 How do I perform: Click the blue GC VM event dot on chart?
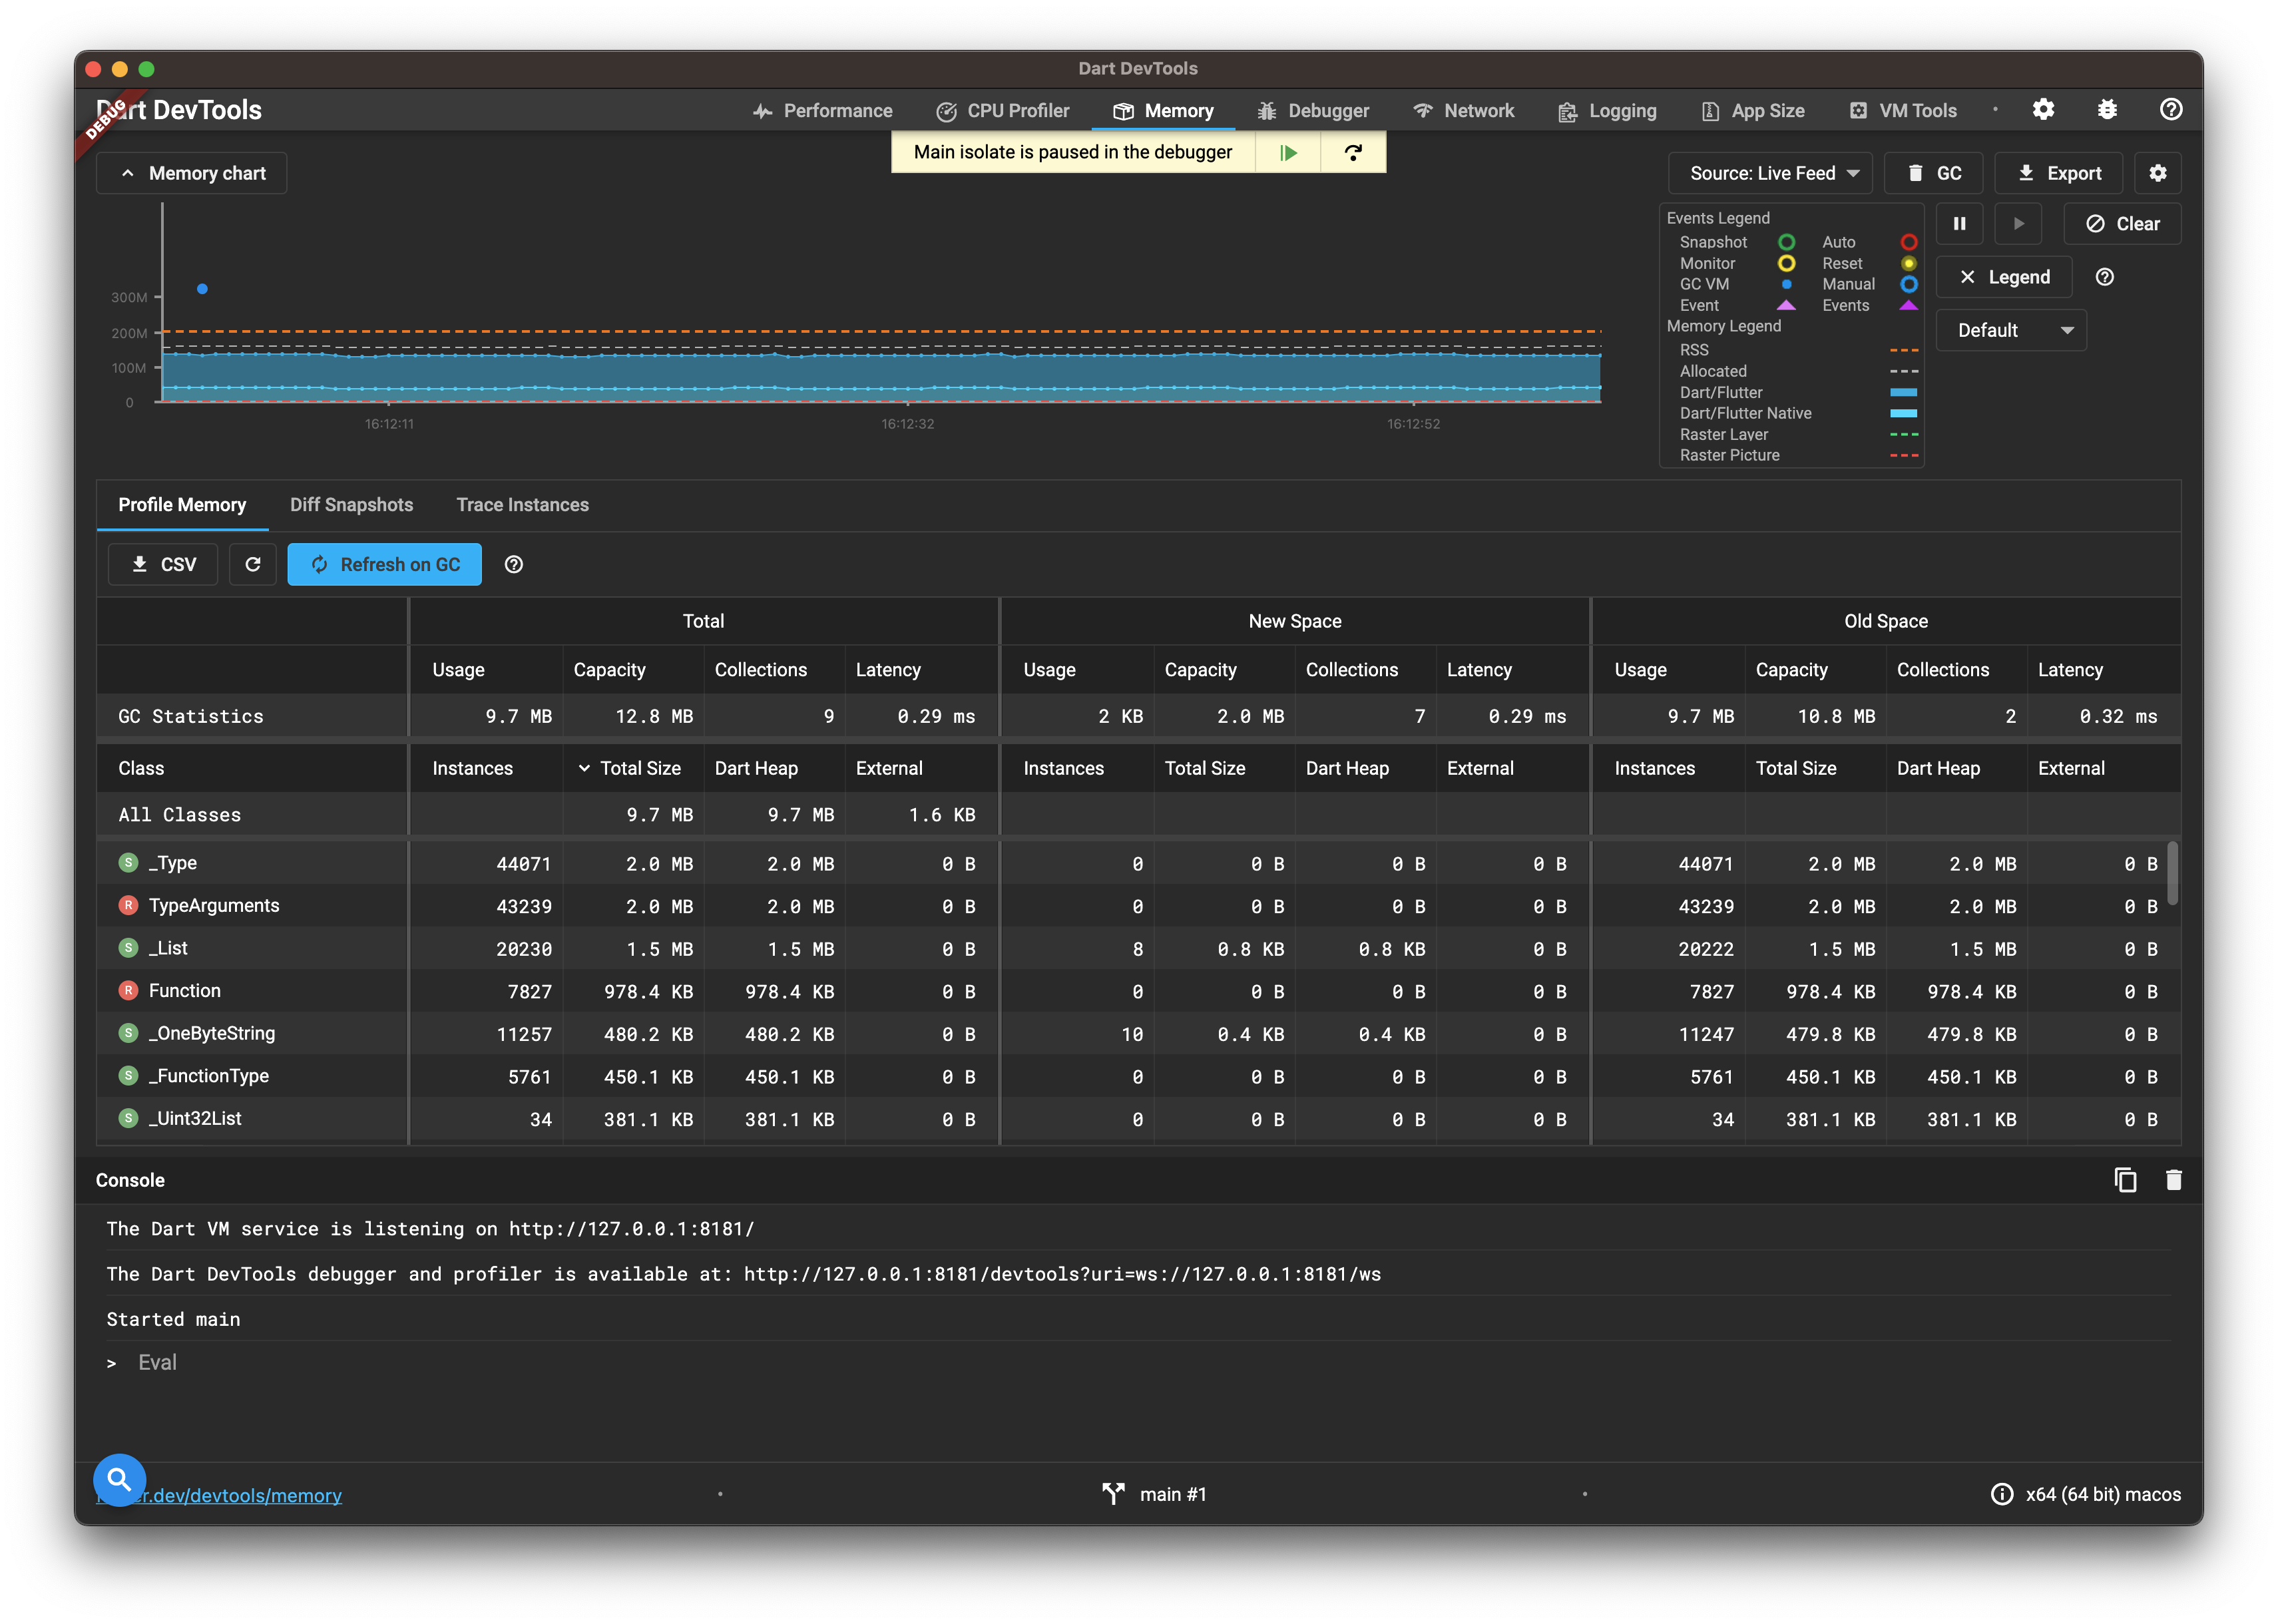[x=202, y=289]
